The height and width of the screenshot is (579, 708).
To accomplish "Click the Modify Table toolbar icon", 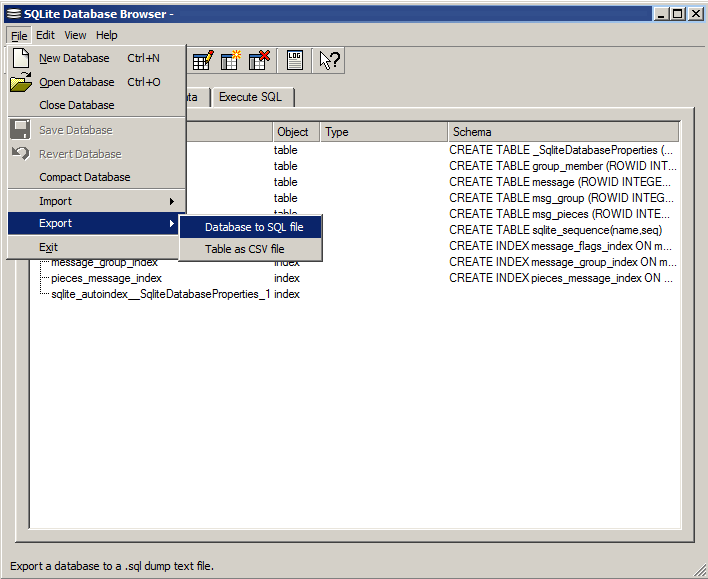I will coord(202,60).
